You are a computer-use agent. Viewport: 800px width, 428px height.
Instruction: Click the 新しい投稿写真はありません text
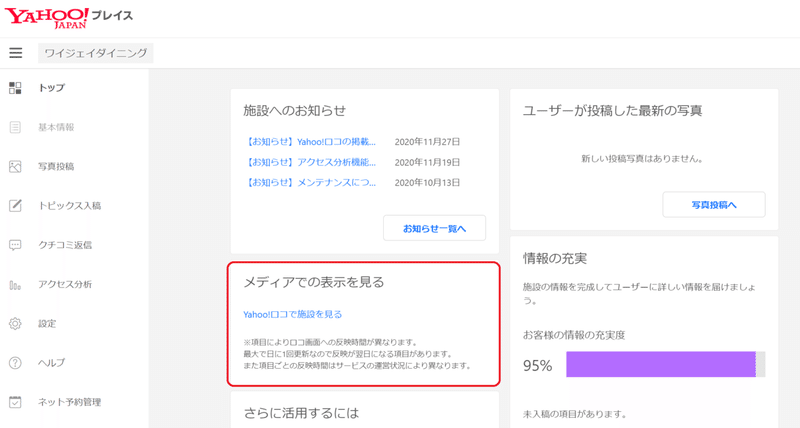tap(642, 159)
